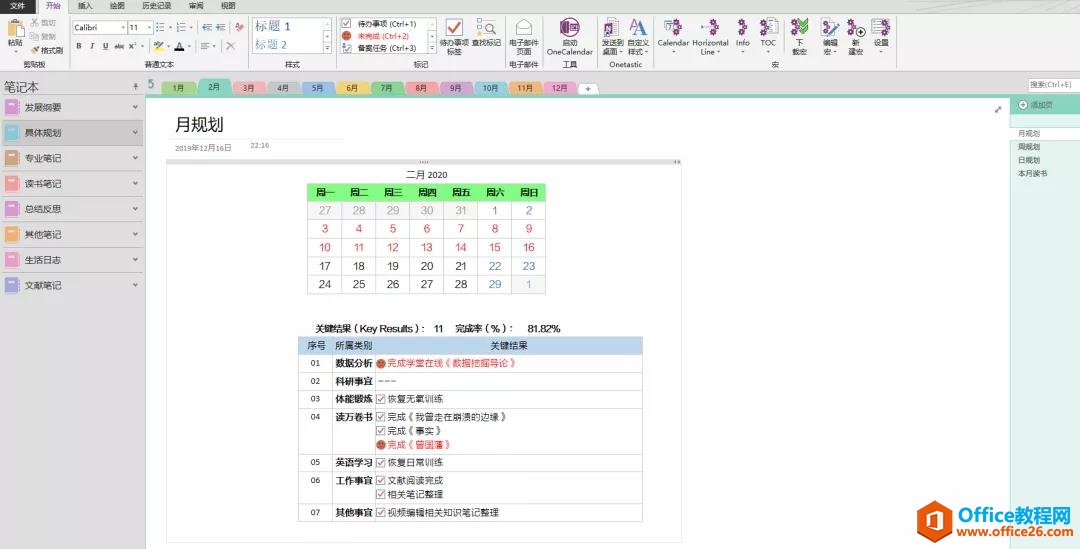Click 添加页 to add a page
1080x549 pixels.
1035,105
